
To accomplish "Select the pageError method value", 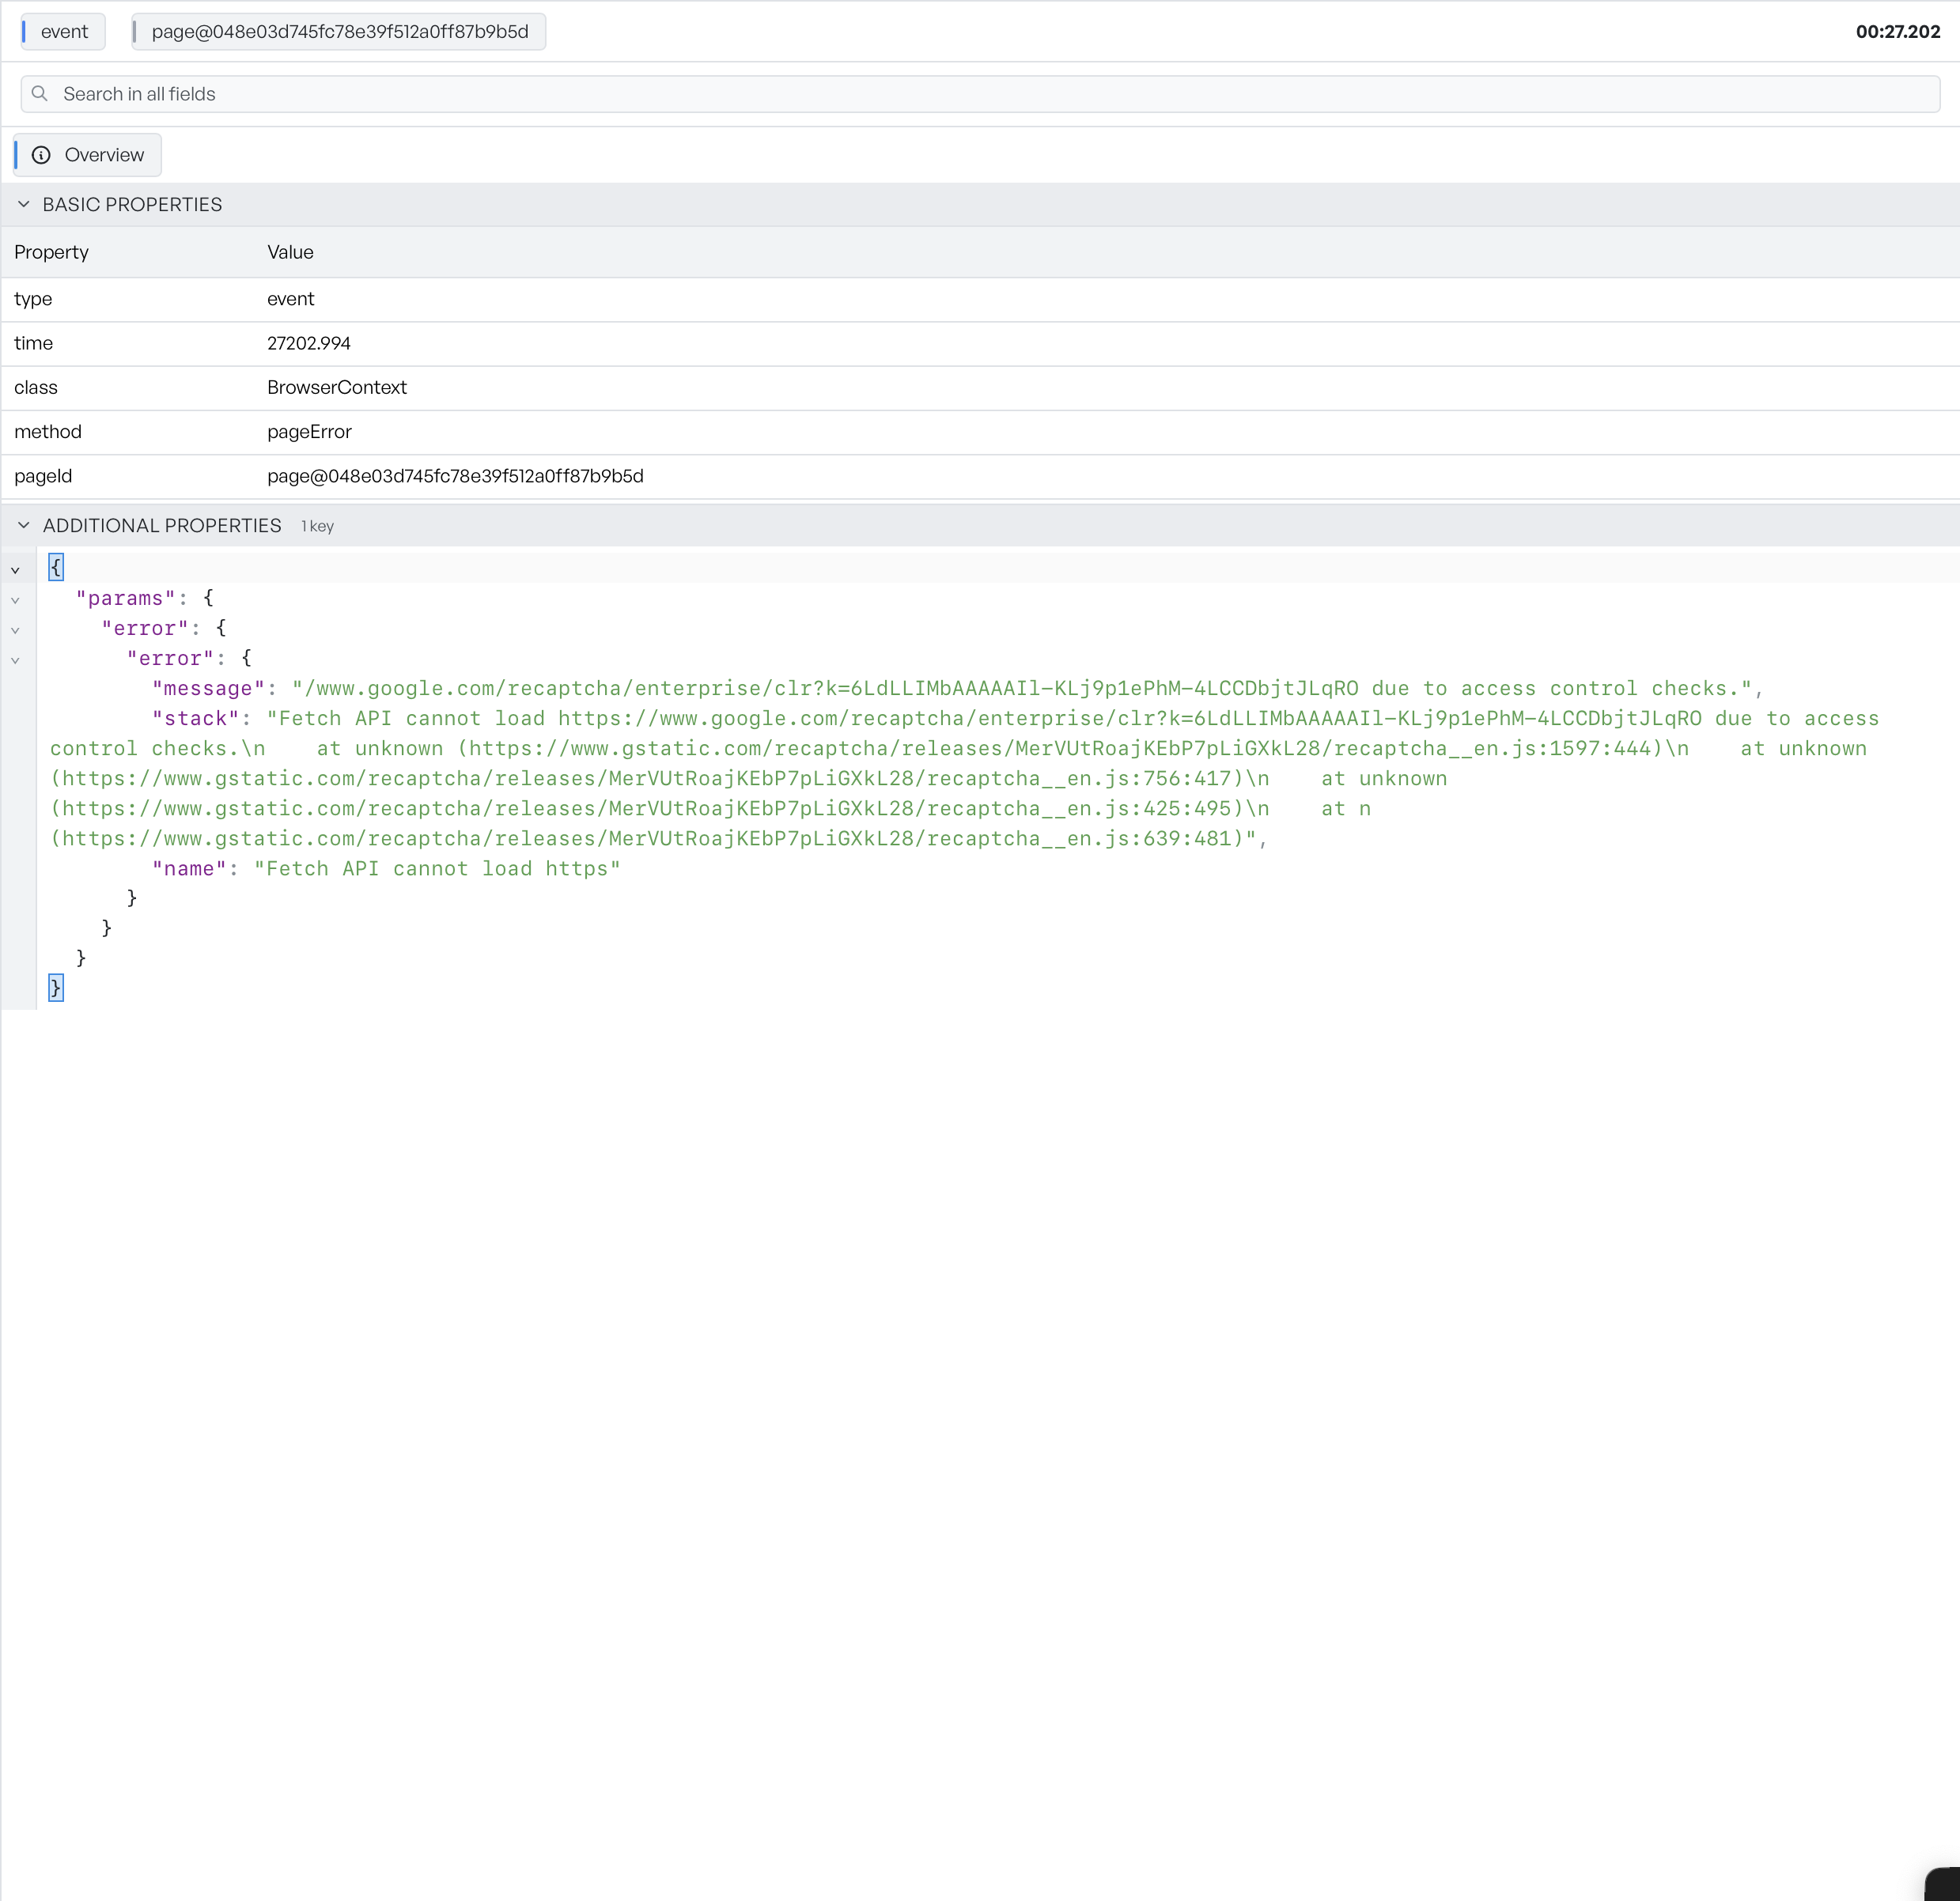I will 309,431.
